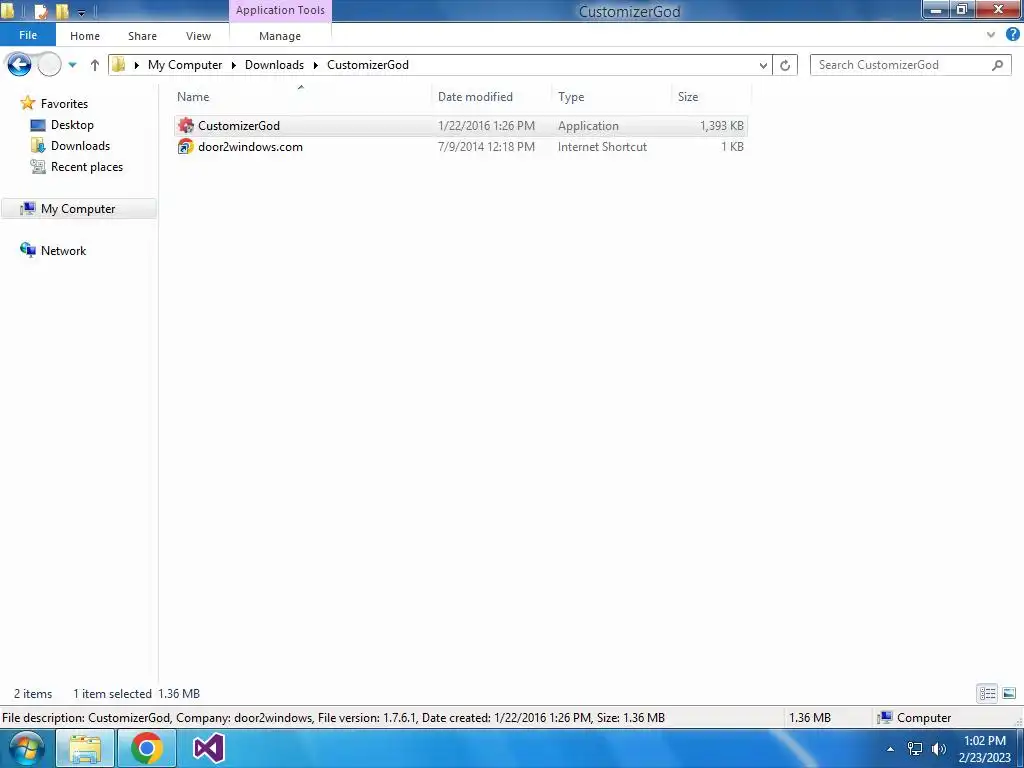The image size is (1024, 768).
Task: Click the My Computer monitor icon in sidebar
Action: [27, 208]
